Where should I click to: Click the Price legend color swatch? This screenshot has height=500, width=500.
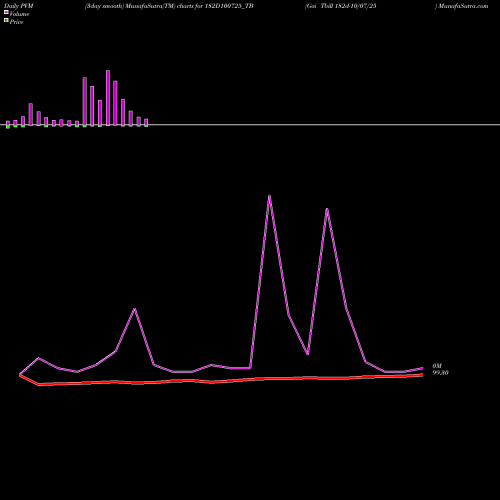6,20
